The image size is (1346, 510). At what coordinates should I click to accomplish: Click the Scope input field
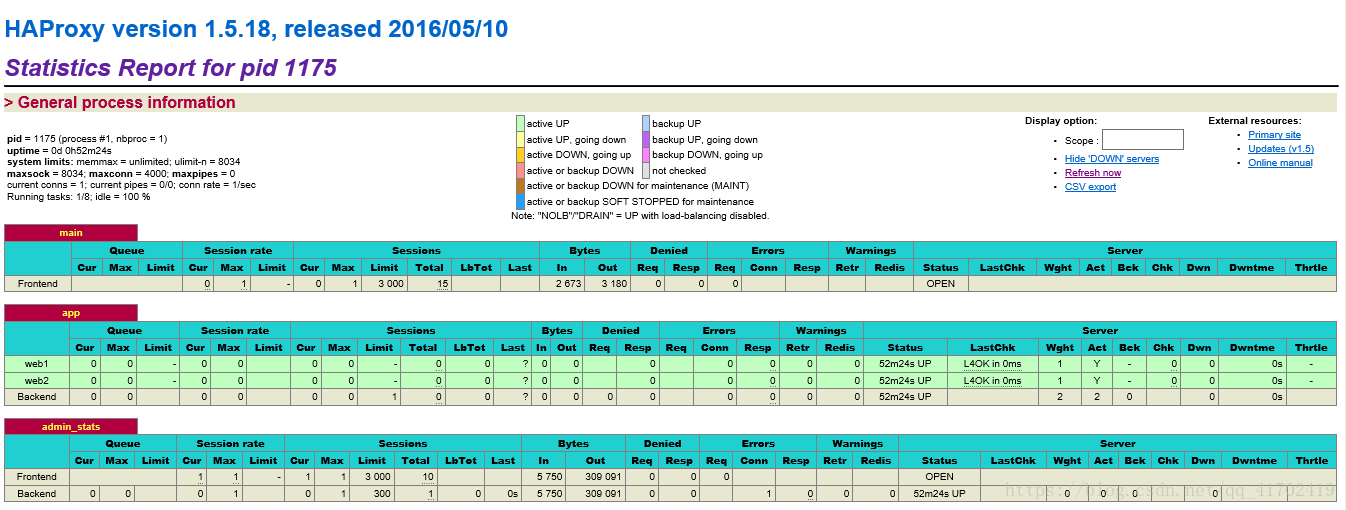coord(1142,140)
